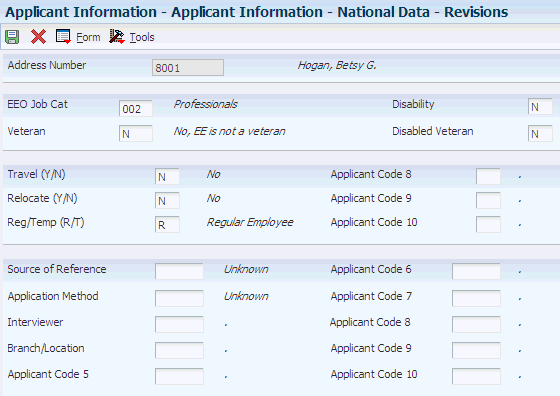Focus the Reg/Temp (R/T) field
560x396 pixels.
click(167, 225)
